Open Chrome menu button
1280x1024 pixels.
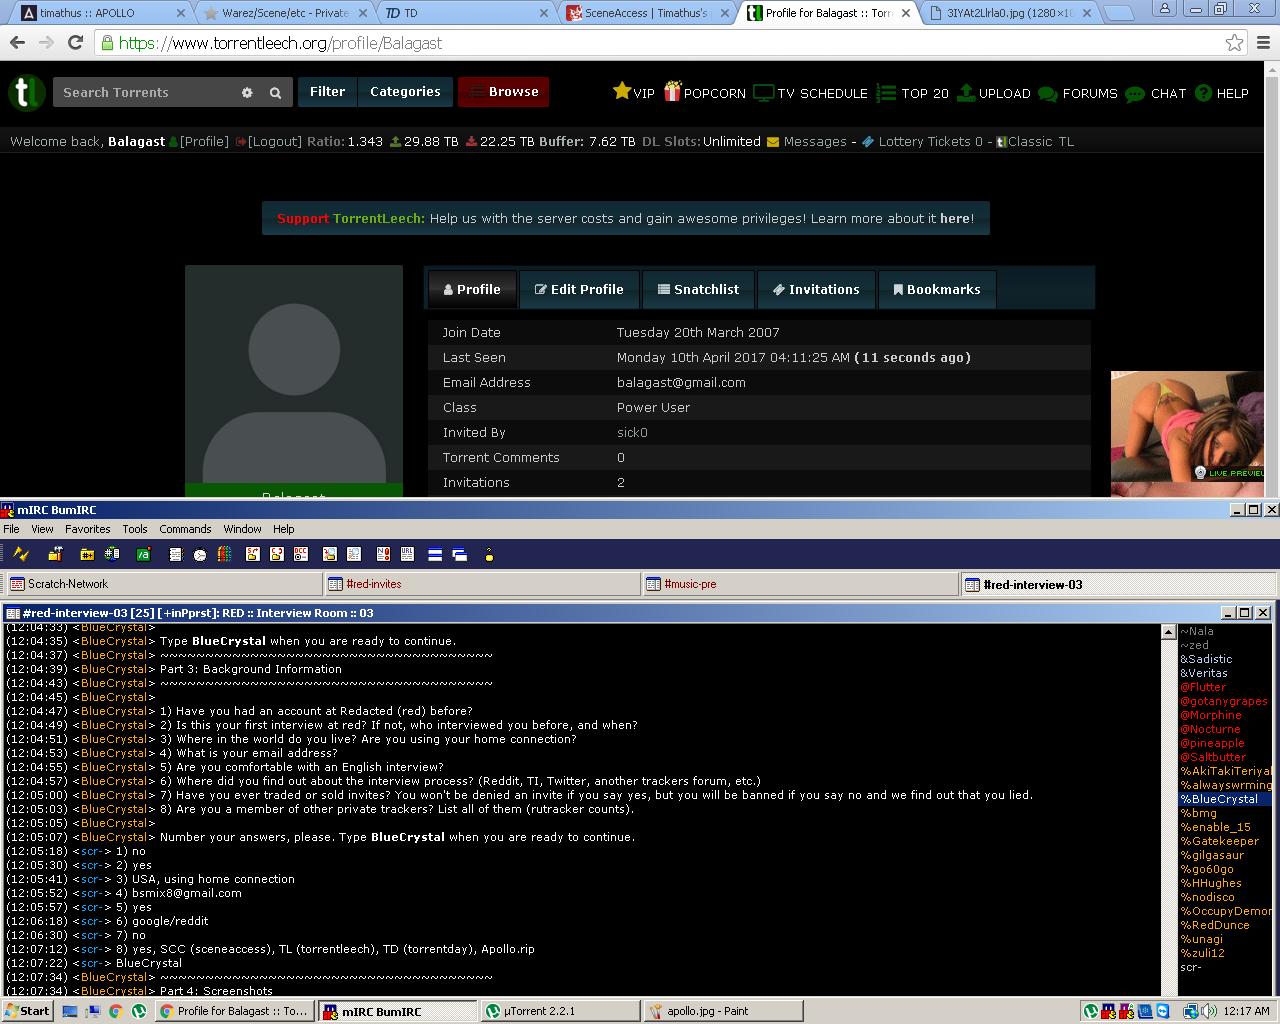[x=1262, y=43]
